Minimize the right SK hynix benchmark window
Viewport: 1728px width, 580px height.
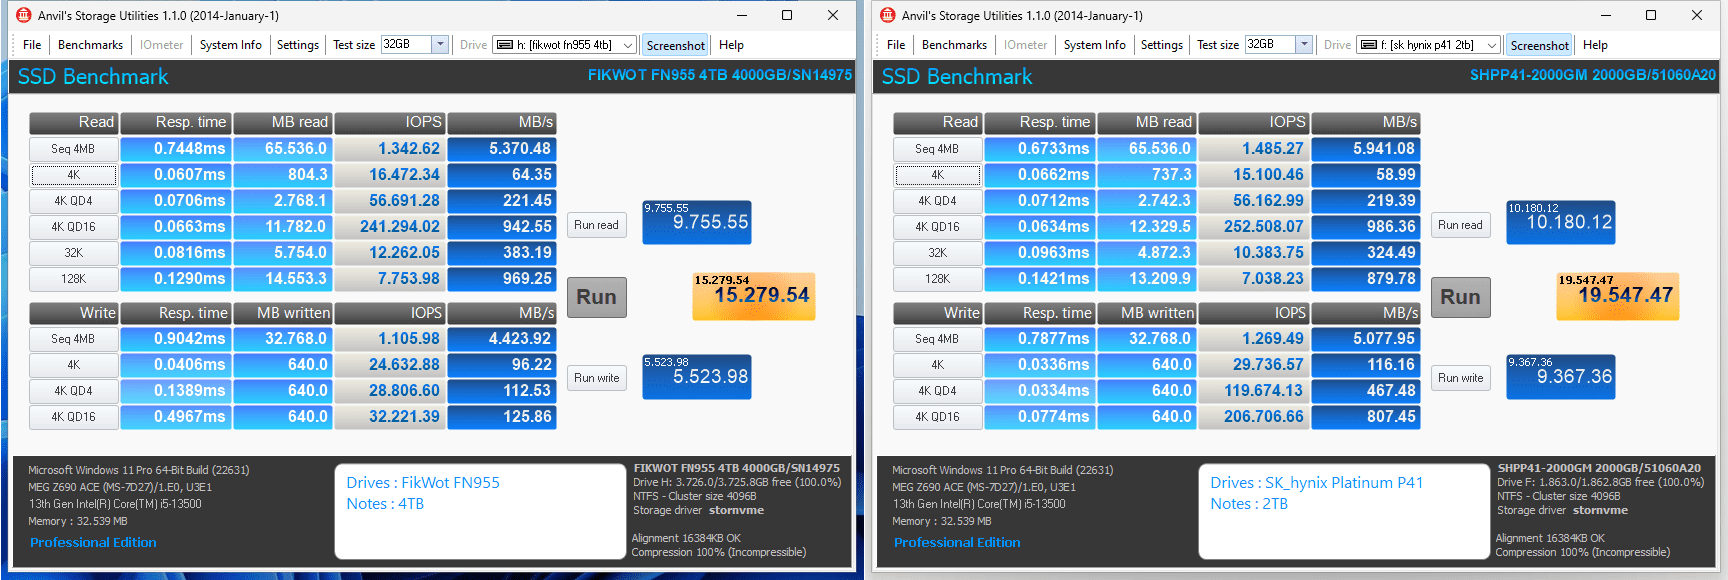coord(1605,15)
